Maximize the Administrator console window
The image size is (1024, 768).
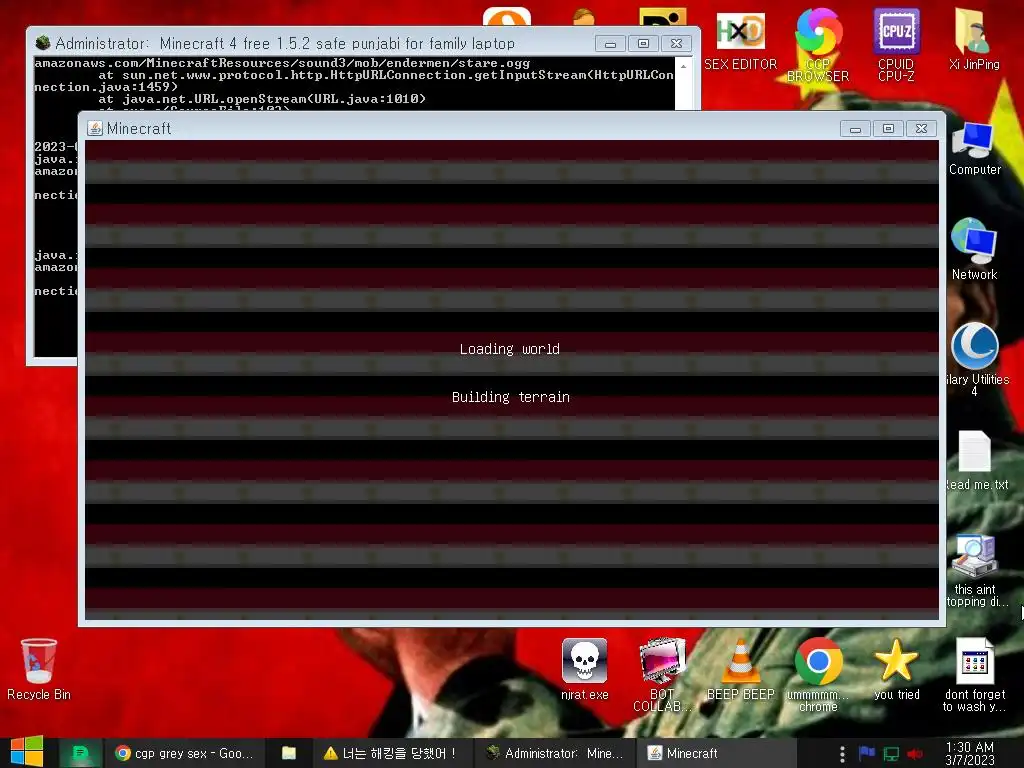coord(643,44)
